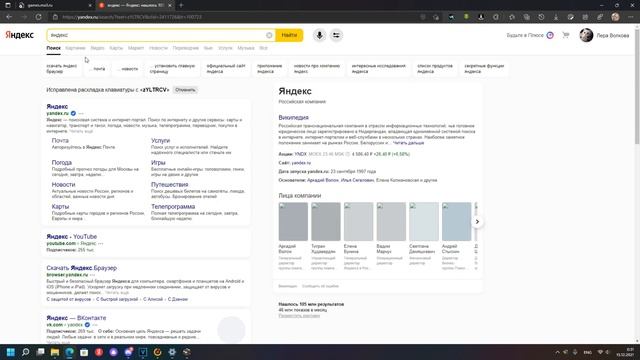Open the Яндекс — ВКонтакте result
This screenshot has width=640, height=360.
pos(76,318)
